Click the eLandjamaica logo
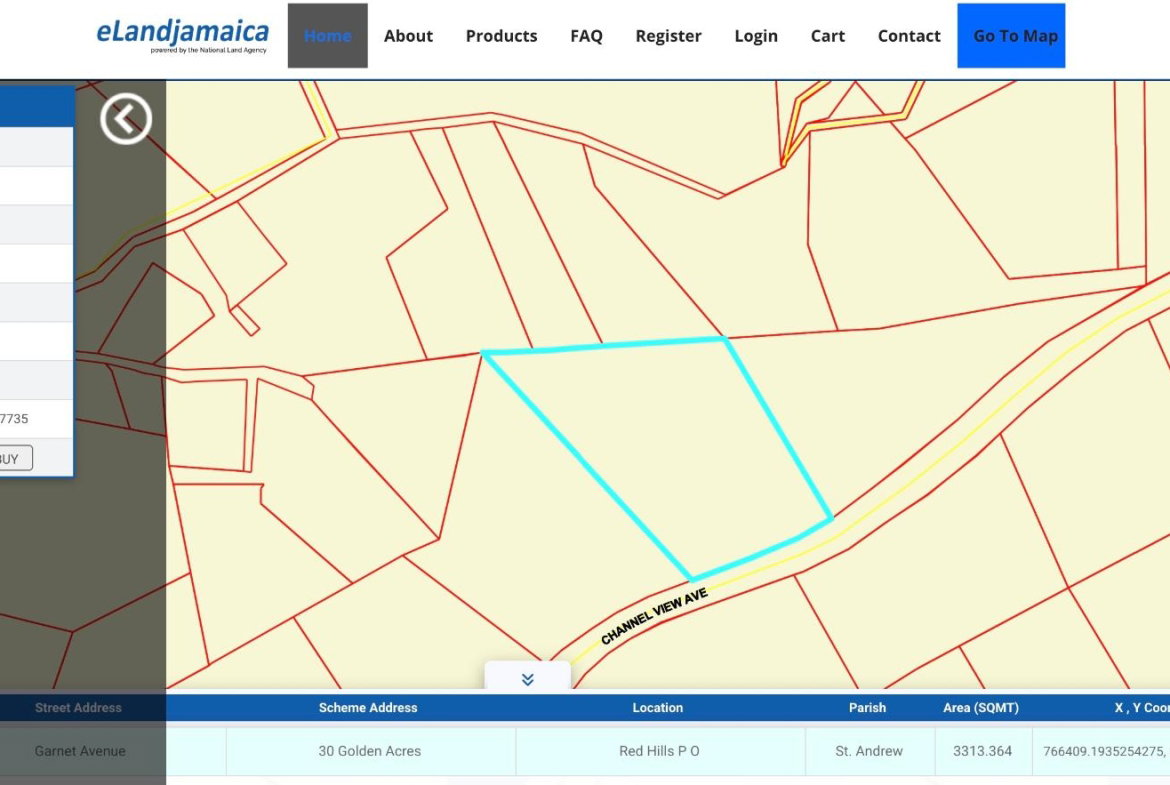This screenshot has width=1170, height=785. point(182,35)
